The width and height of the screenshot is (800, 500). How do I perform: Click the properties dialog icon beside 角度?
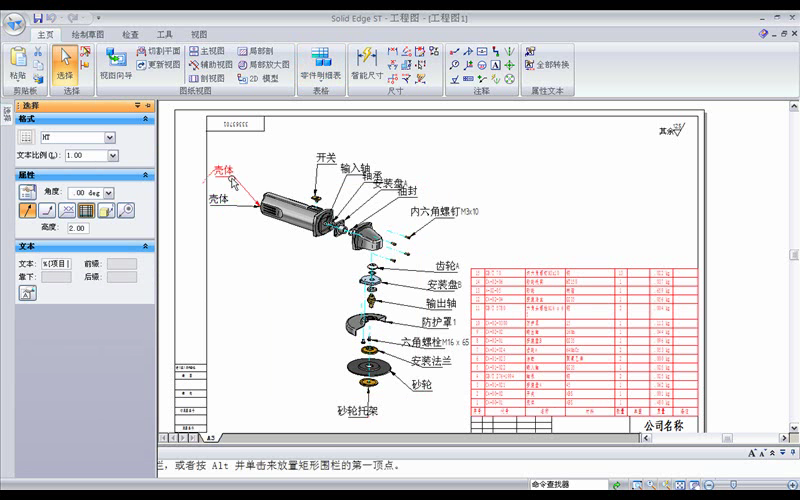(28, 192)
